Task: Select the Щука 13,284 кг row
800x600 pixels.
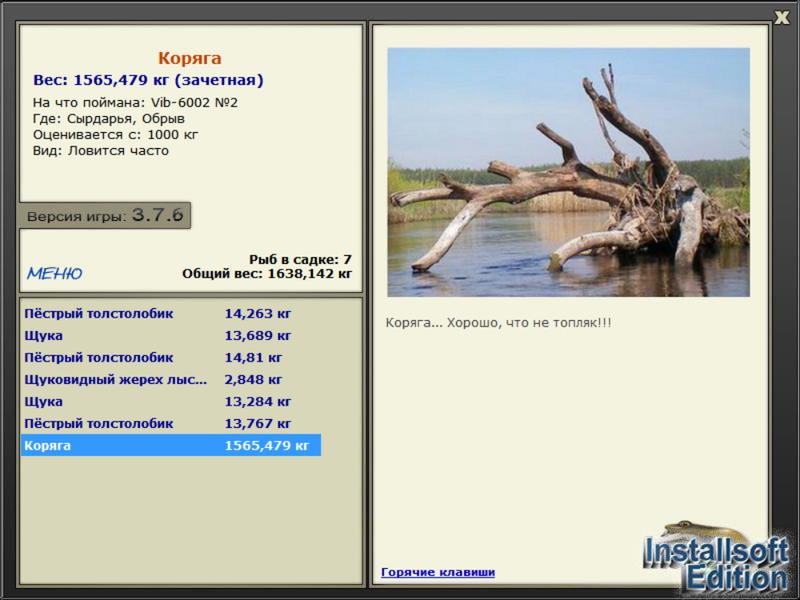Action: [171, 401]
